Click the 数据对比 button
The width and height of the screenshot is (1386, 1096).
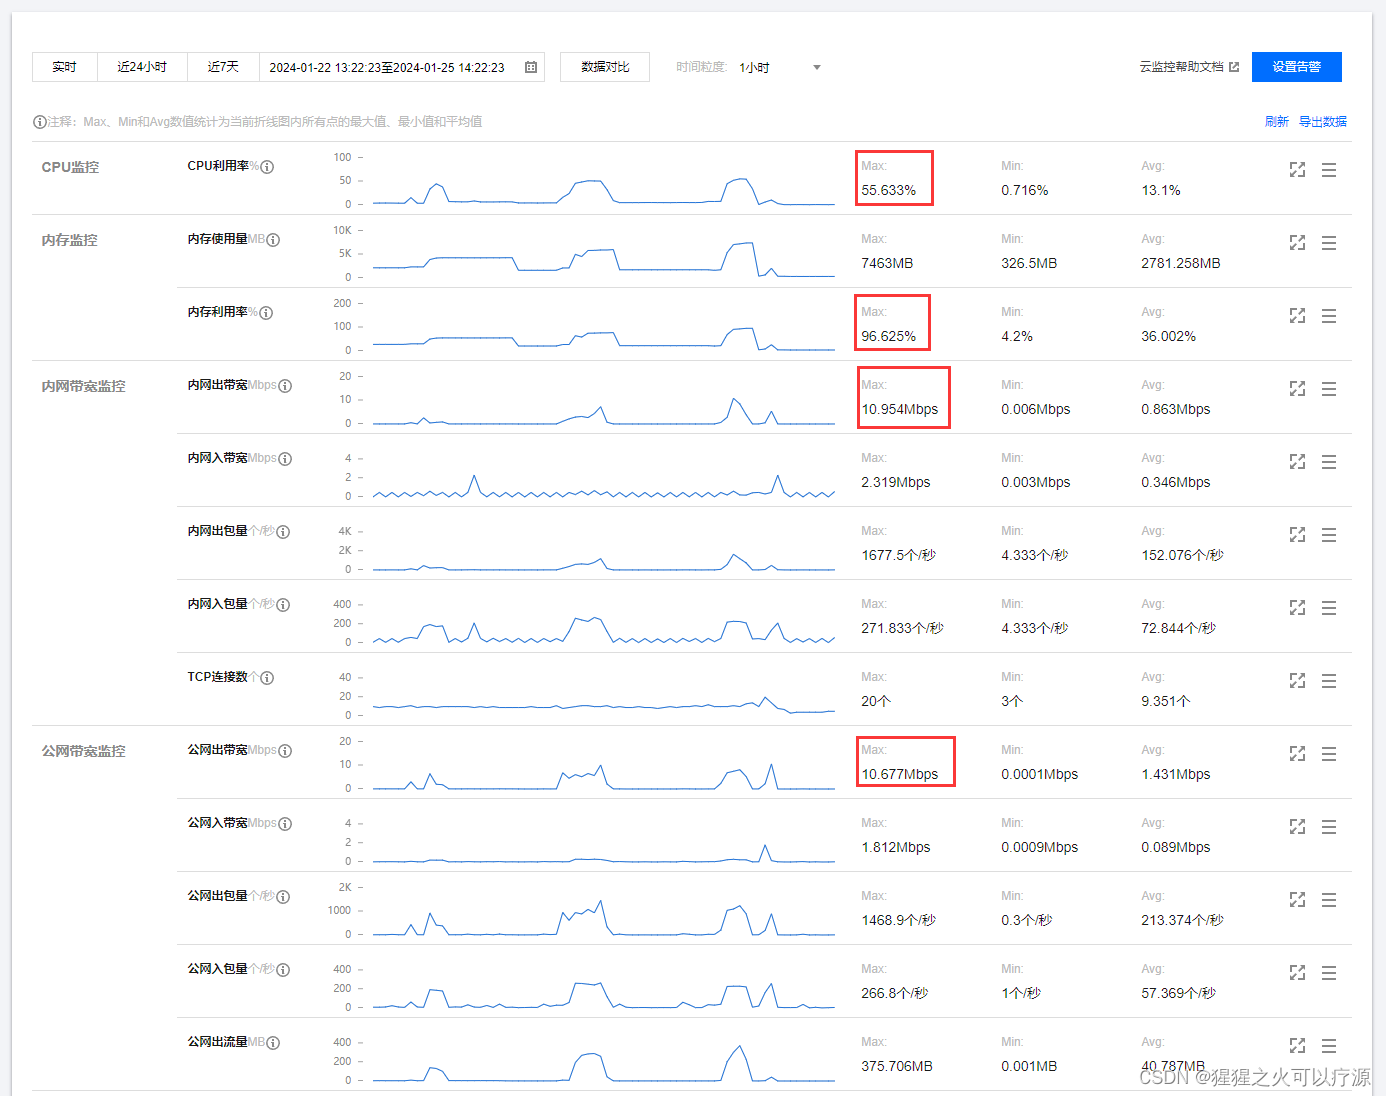(x=605, y=67)
